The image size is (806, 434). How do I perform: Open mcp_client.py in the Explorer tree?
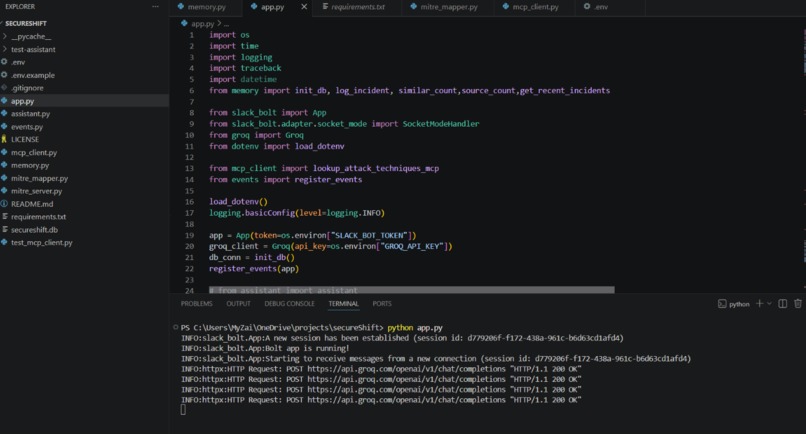[x=34, y=153]
